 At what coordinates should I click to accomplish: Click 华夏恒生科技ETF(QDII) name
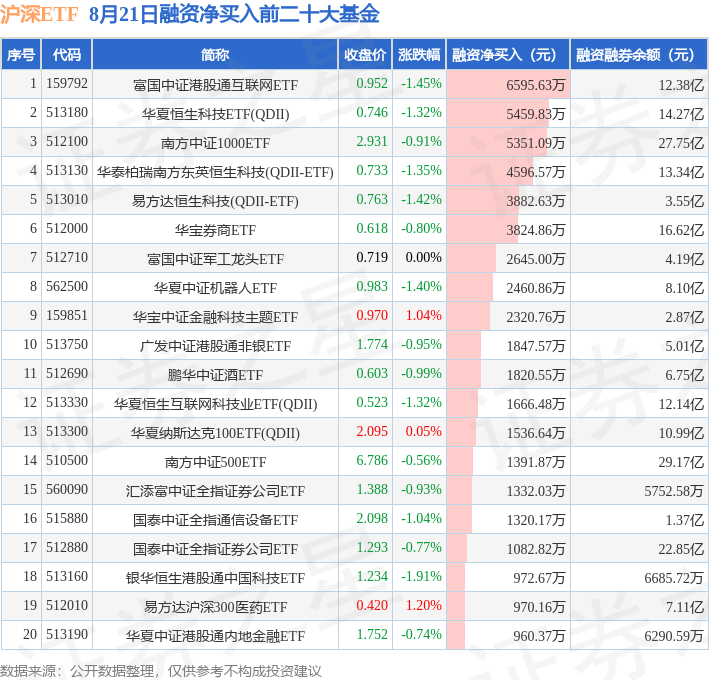click(215, 114)
